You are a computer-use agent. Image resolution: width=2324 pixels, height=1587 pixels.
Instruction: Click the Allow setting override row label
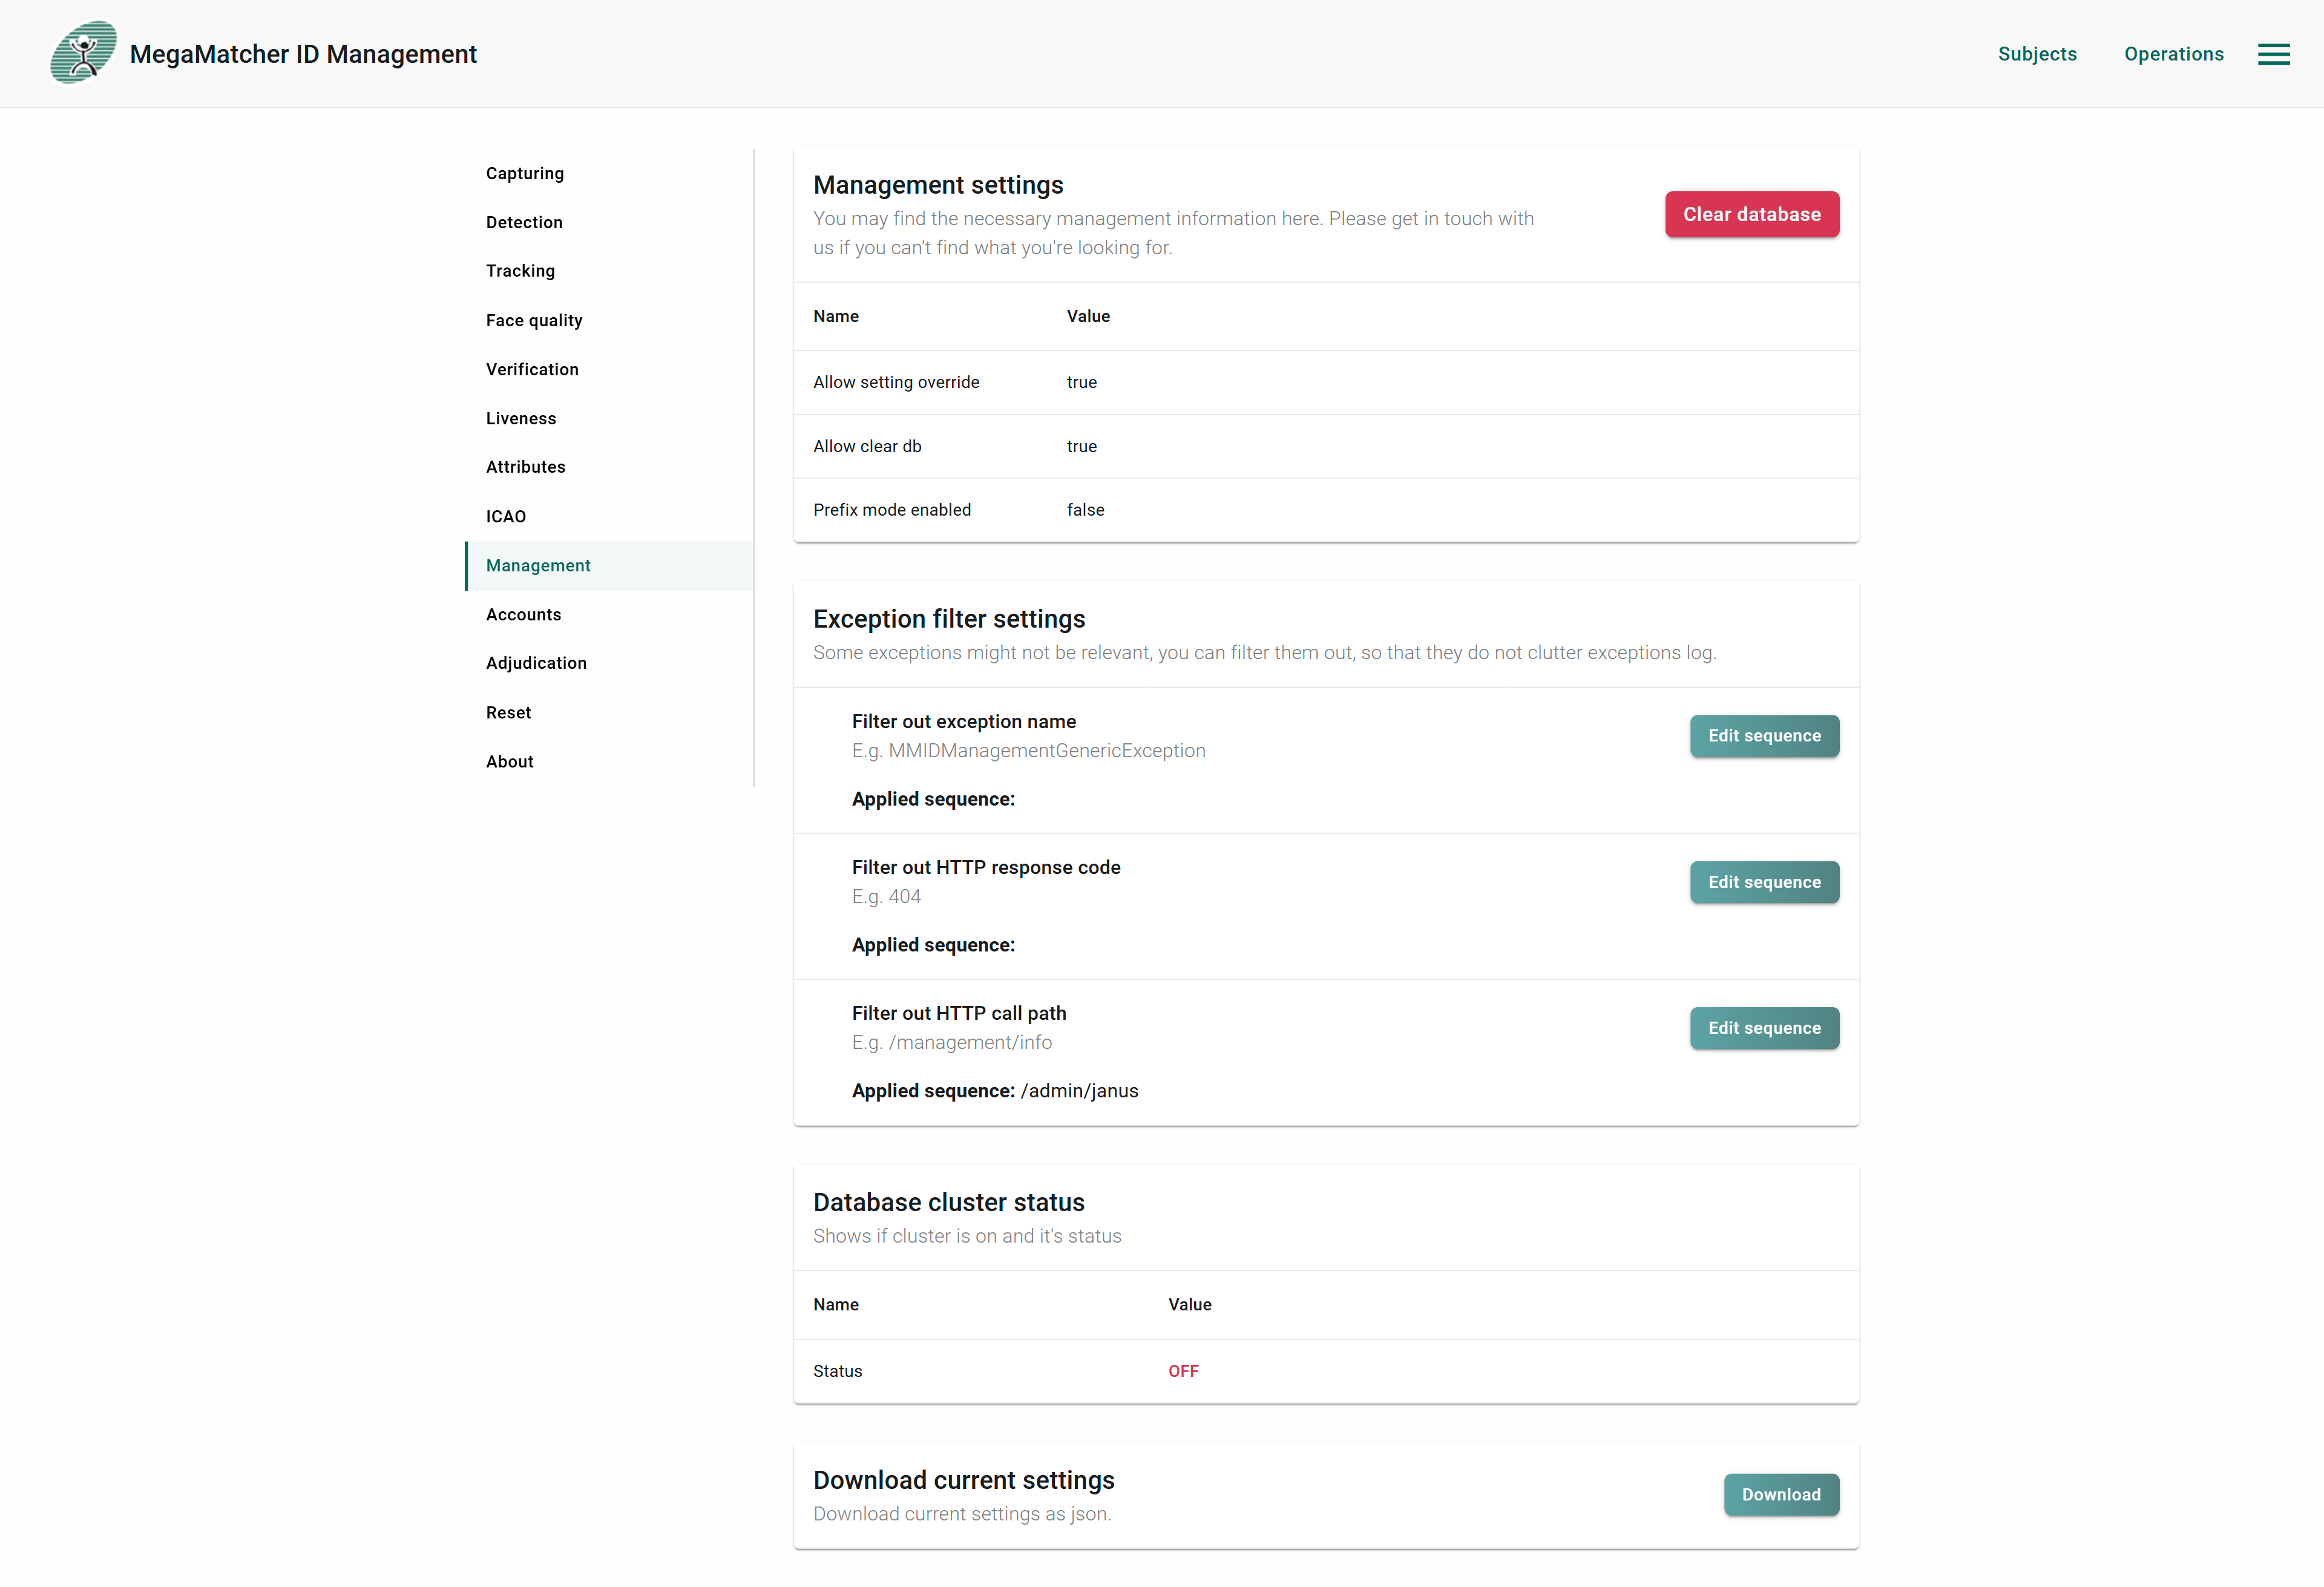pos(896,382)
